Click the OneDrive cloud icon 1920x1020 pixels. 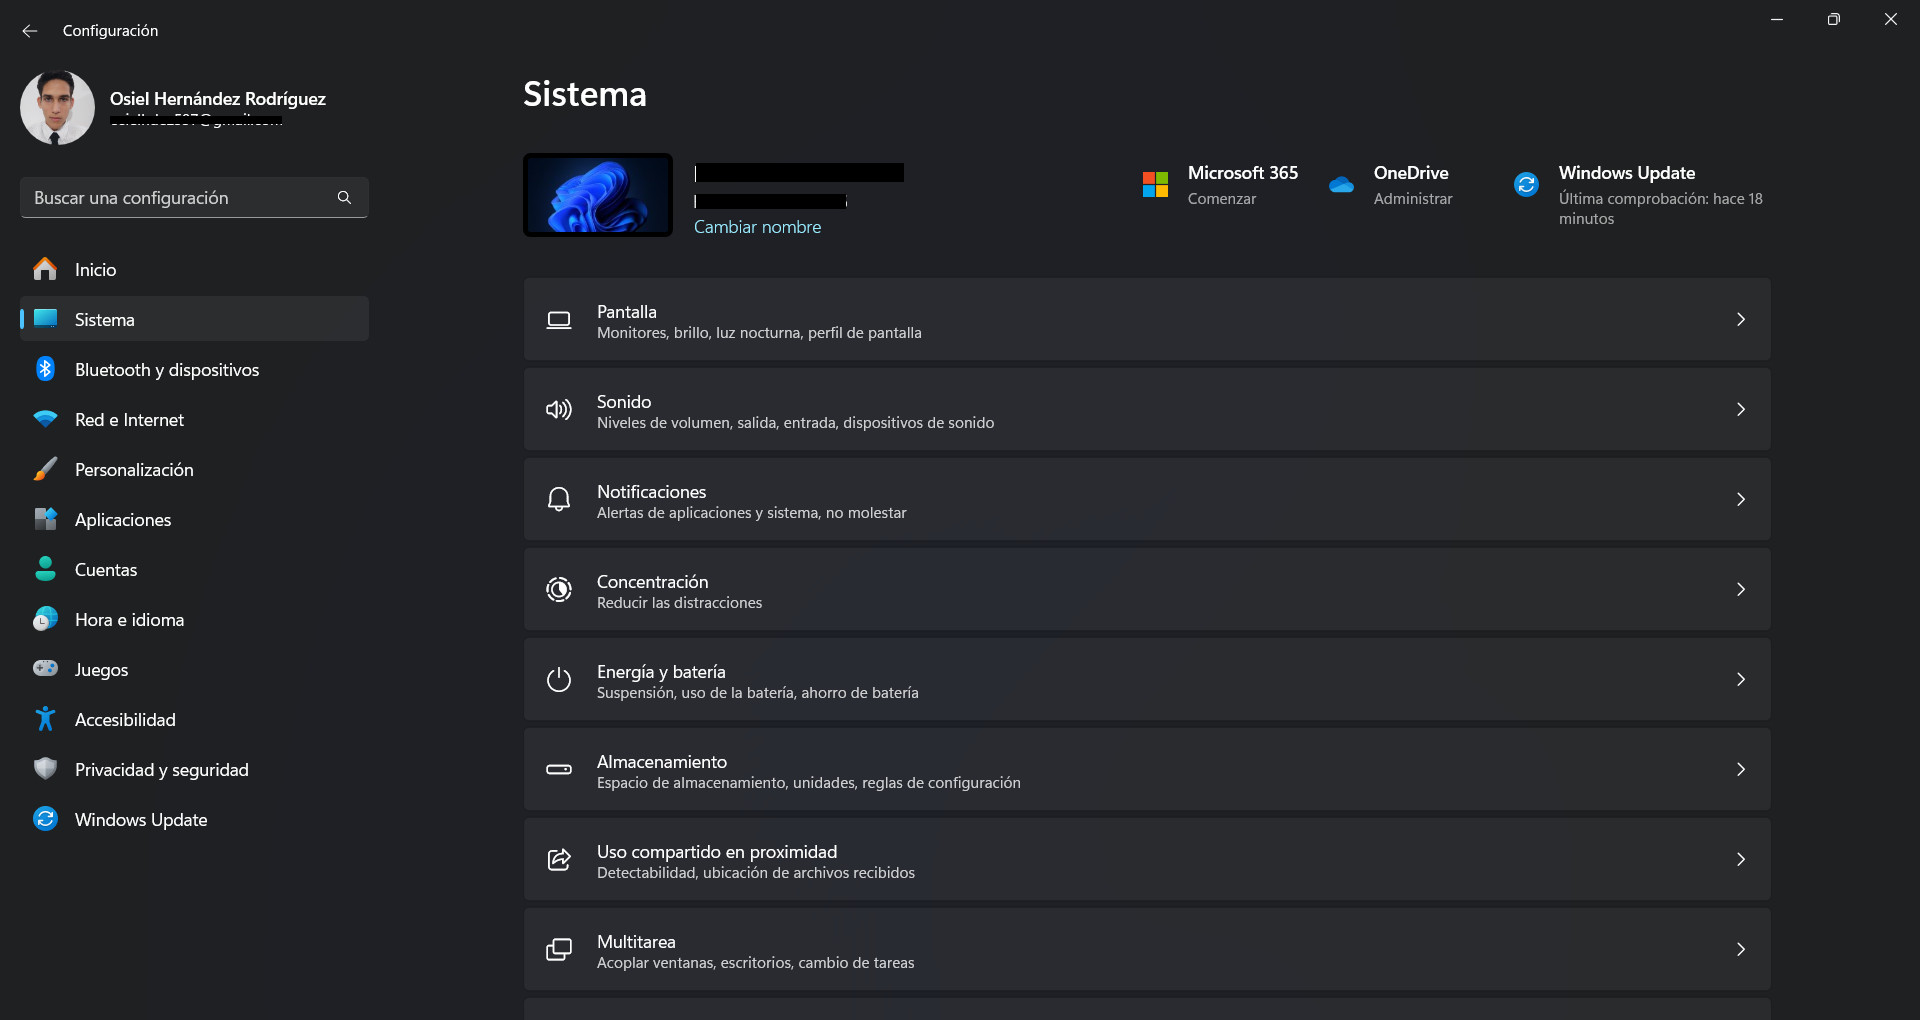(1341, 185)
